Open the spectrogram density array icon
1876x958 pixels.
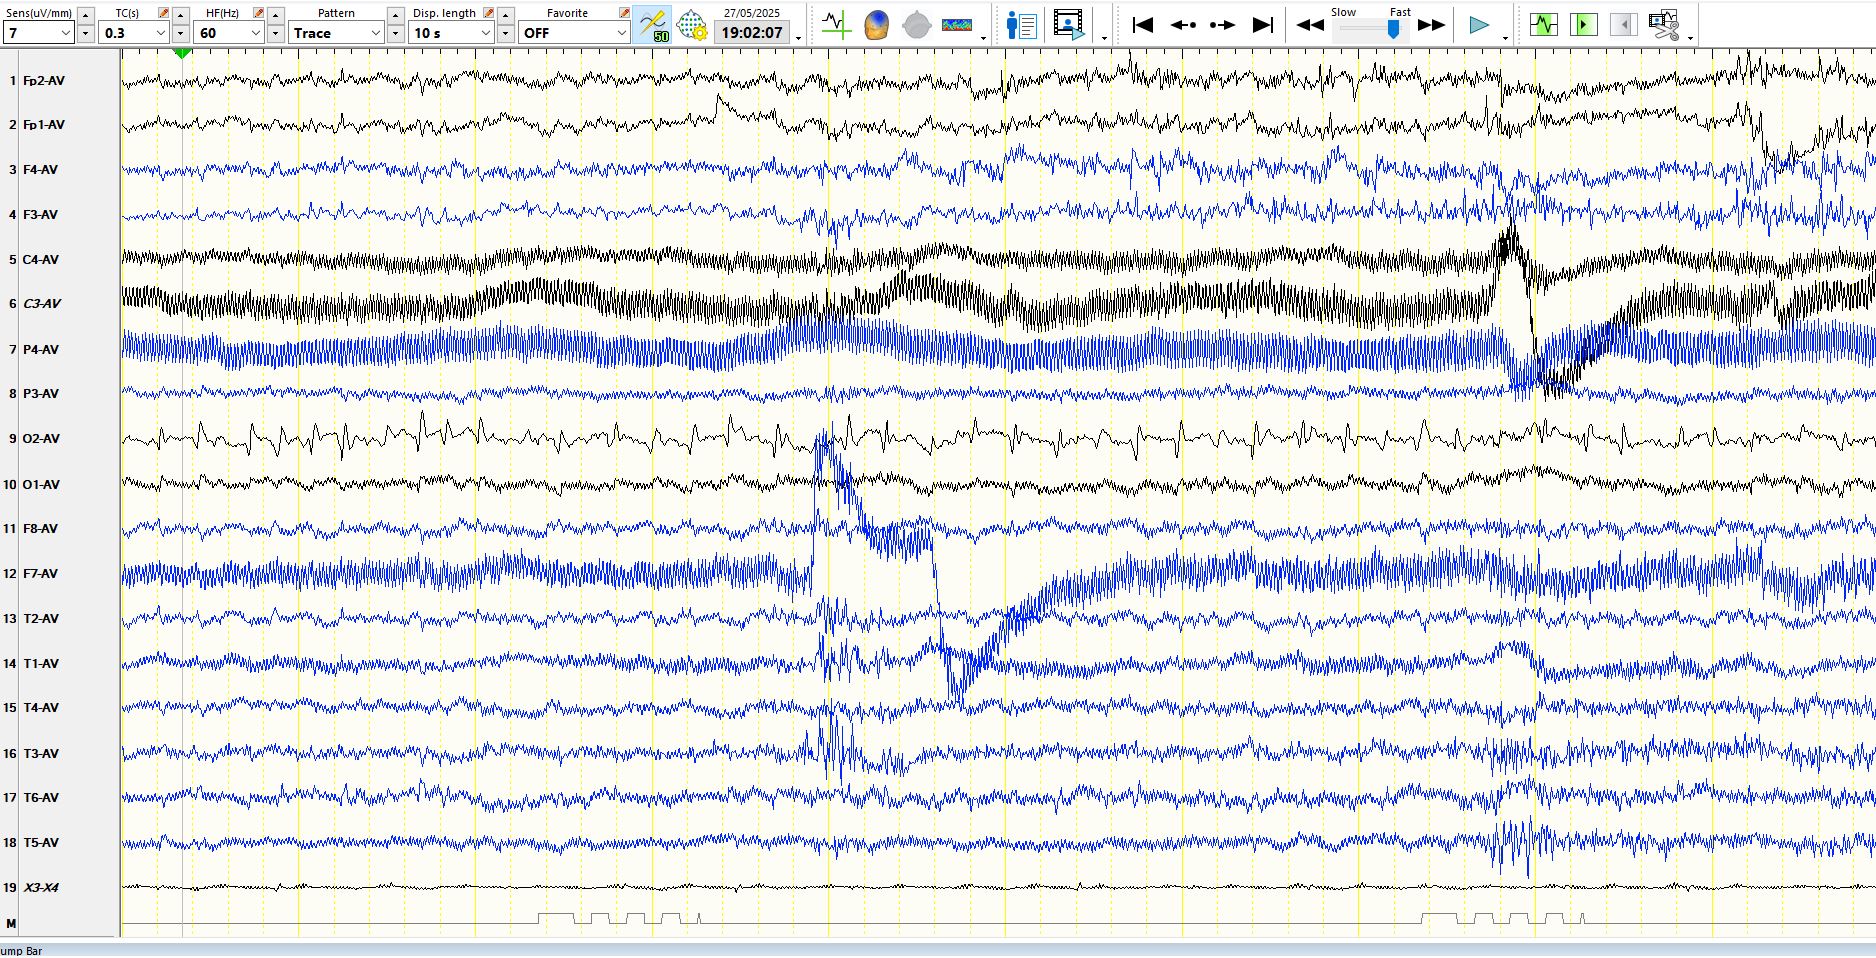[x=957, y=24]
